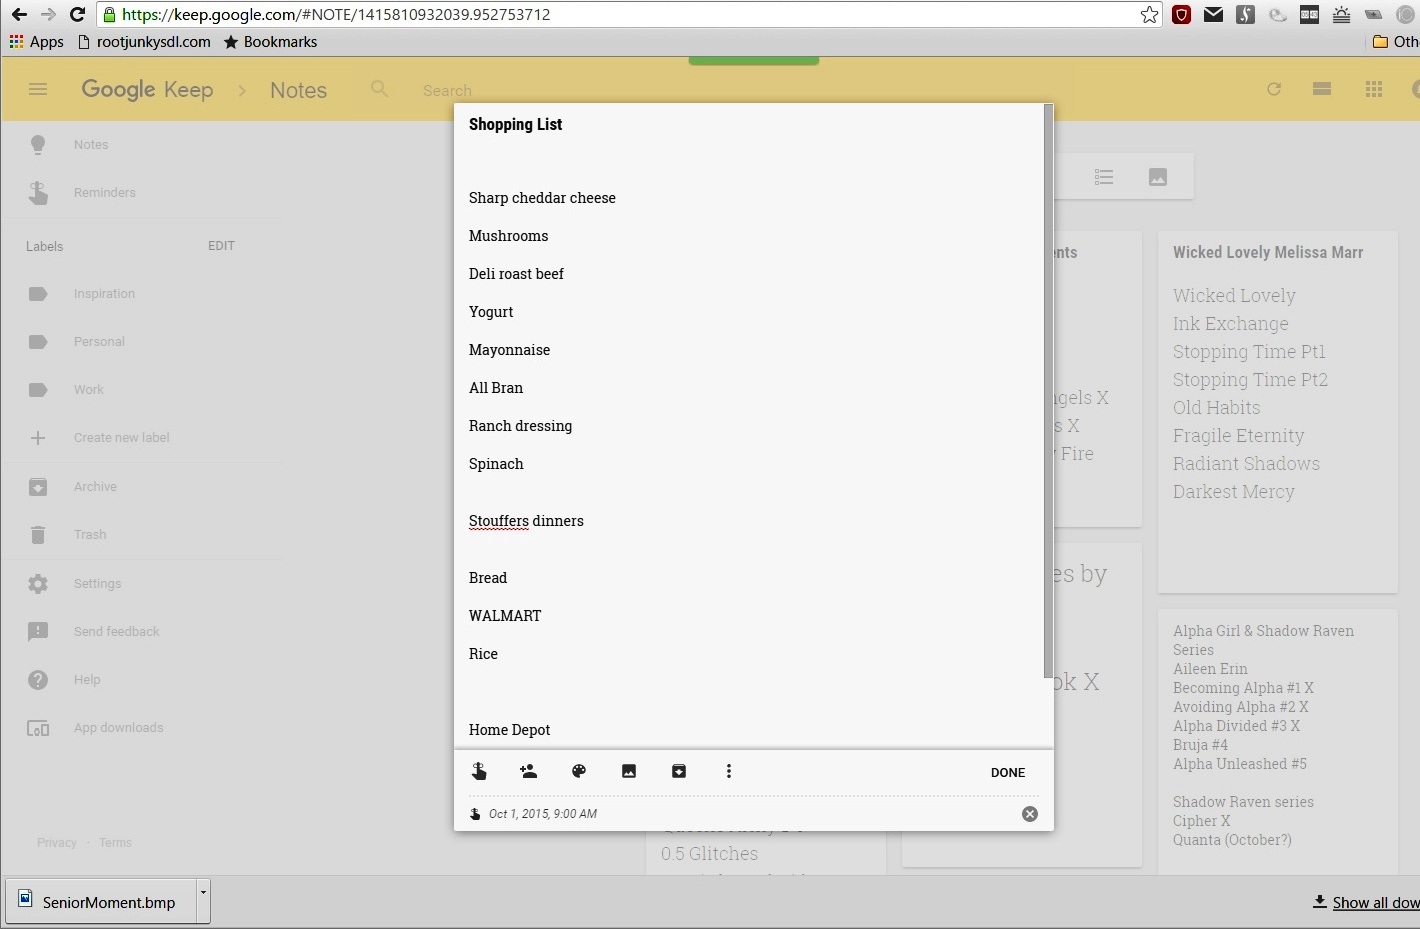The image size is (1420, 929).
Task: Click the Gmail envelope extension icon
Action: (x=1213, y=14)
